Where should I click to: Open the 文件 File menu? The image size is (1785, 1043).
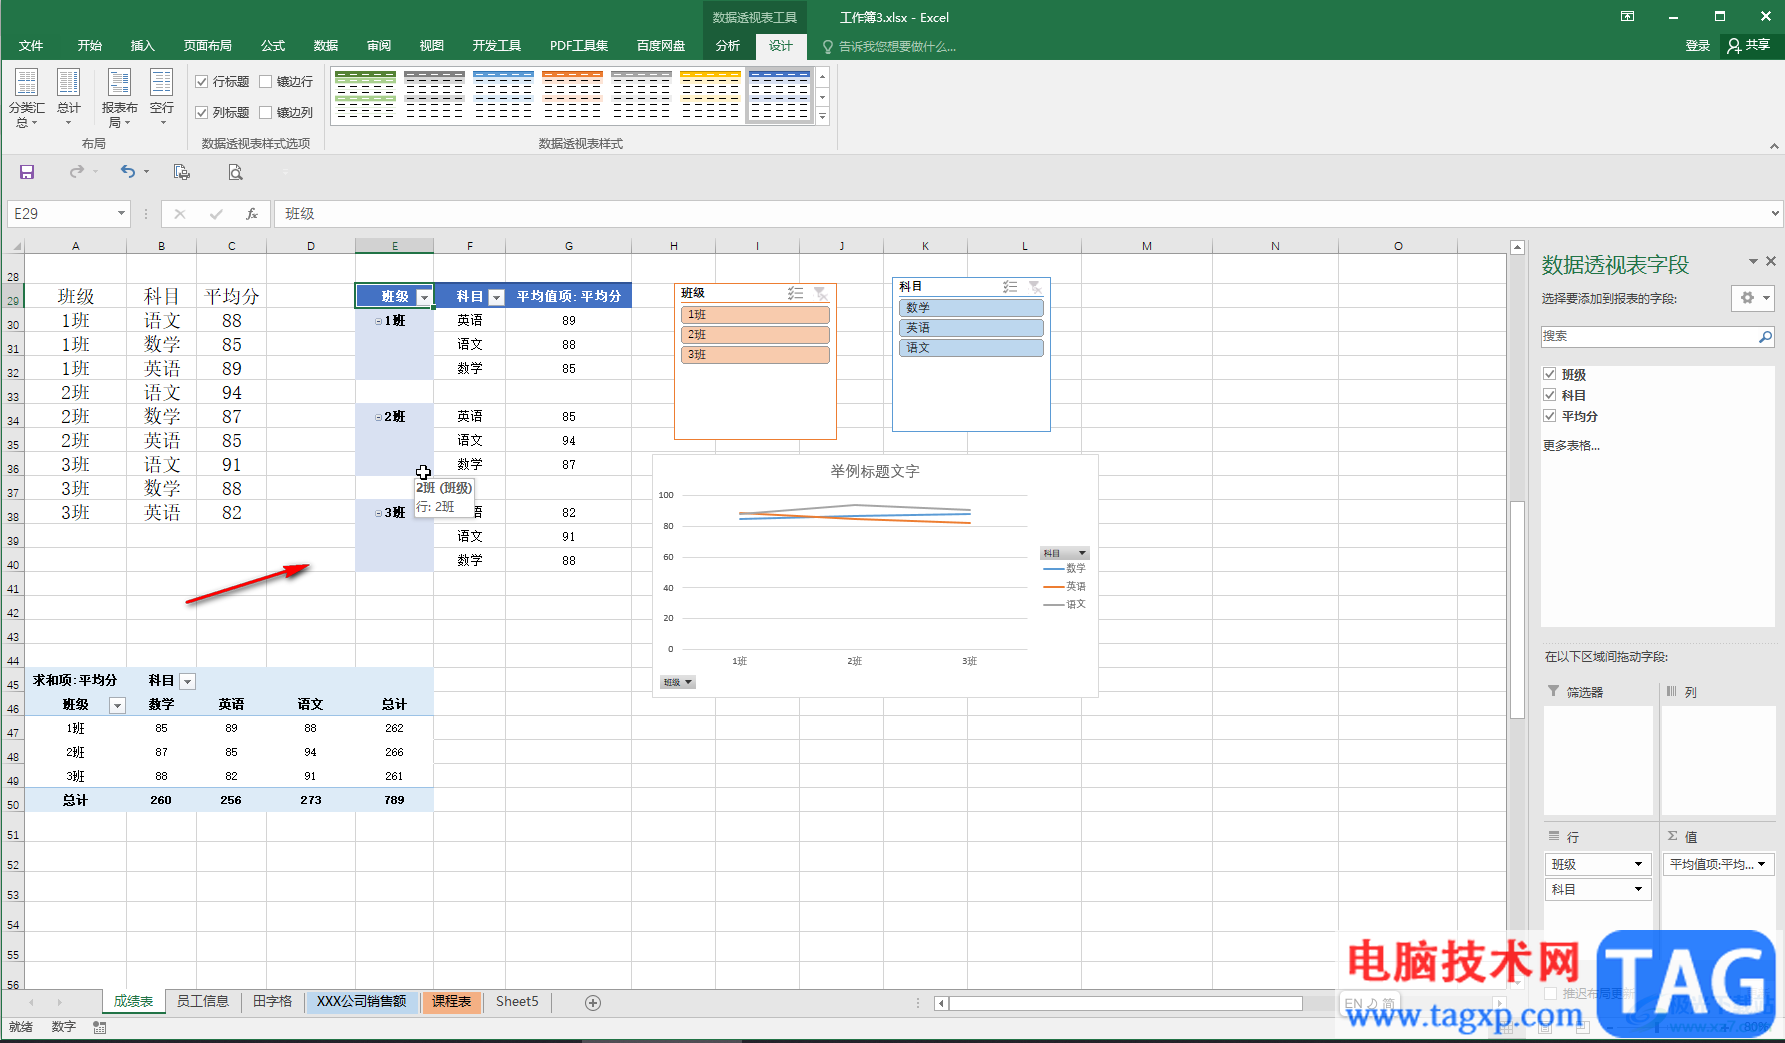pyautogui.click(x=31, y=45)
